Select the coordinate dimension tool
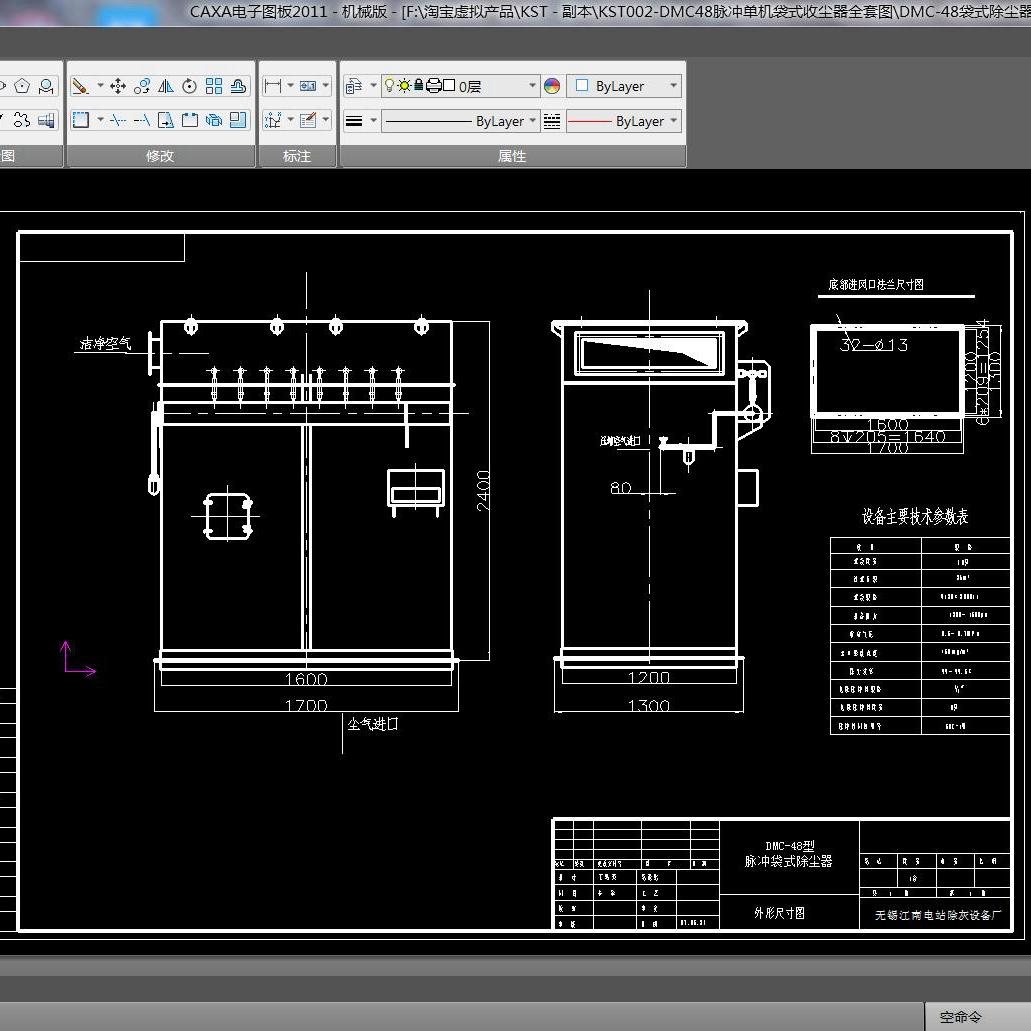Image resolution: width=1031 pixels, height=1031 pixels. pyautogui.click(x=272, y=120)
